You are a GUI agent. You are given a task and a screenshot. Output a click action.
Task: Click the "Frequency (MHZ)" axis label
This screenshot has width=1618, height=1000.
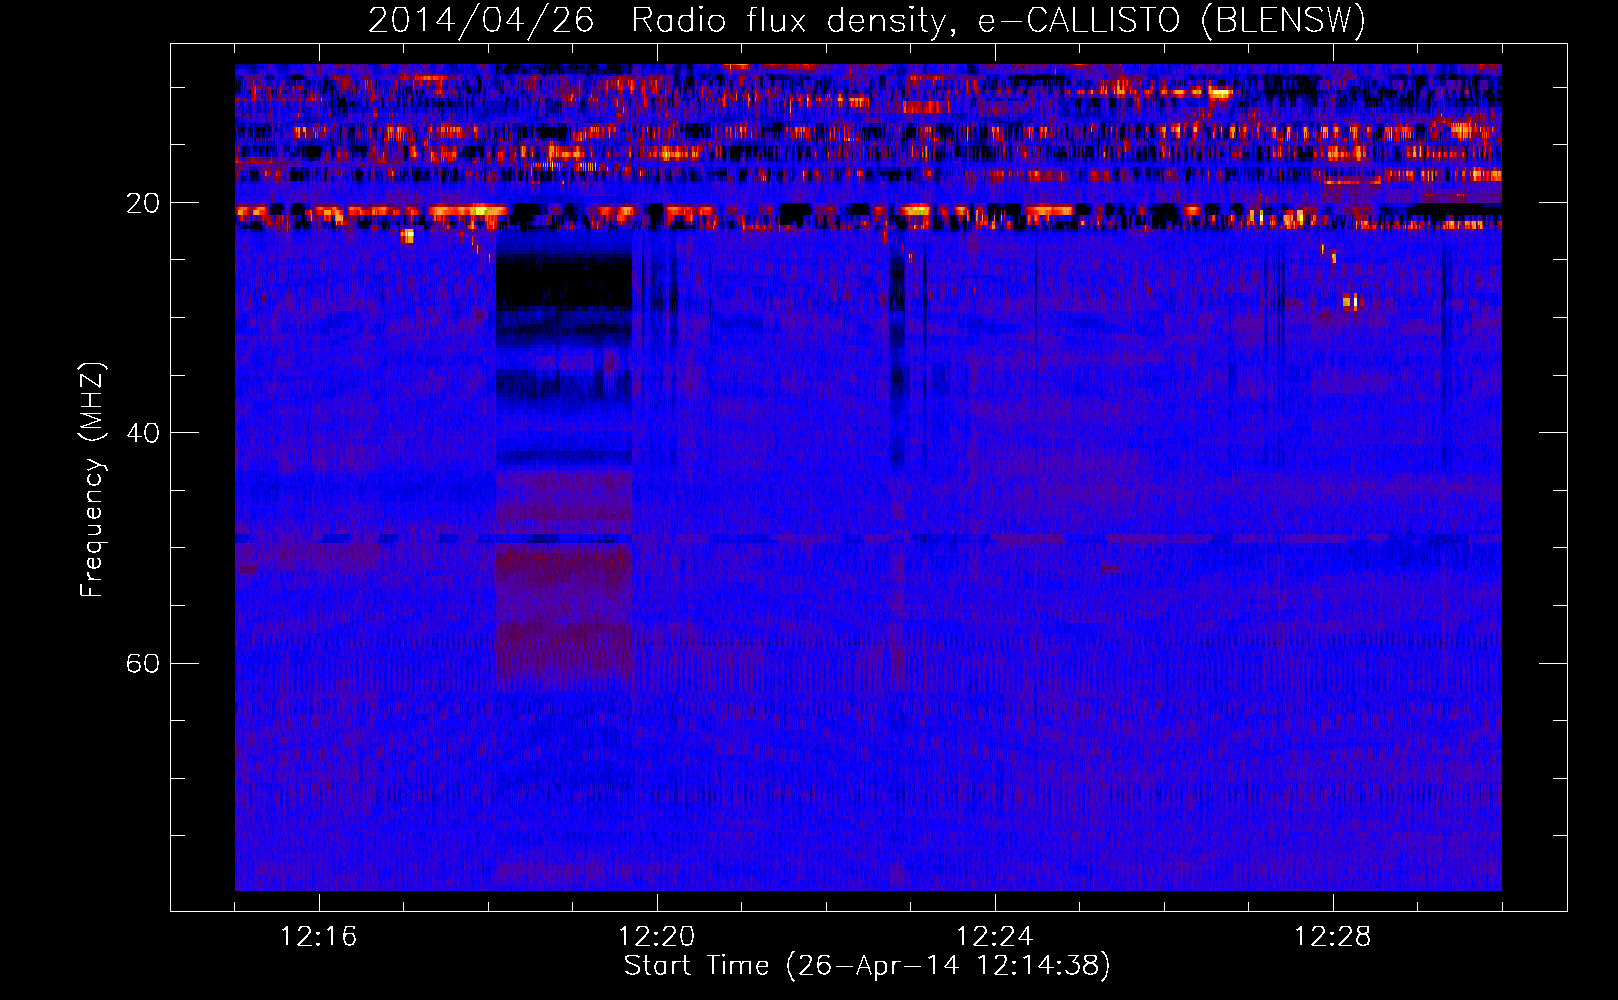coord(92,480)
